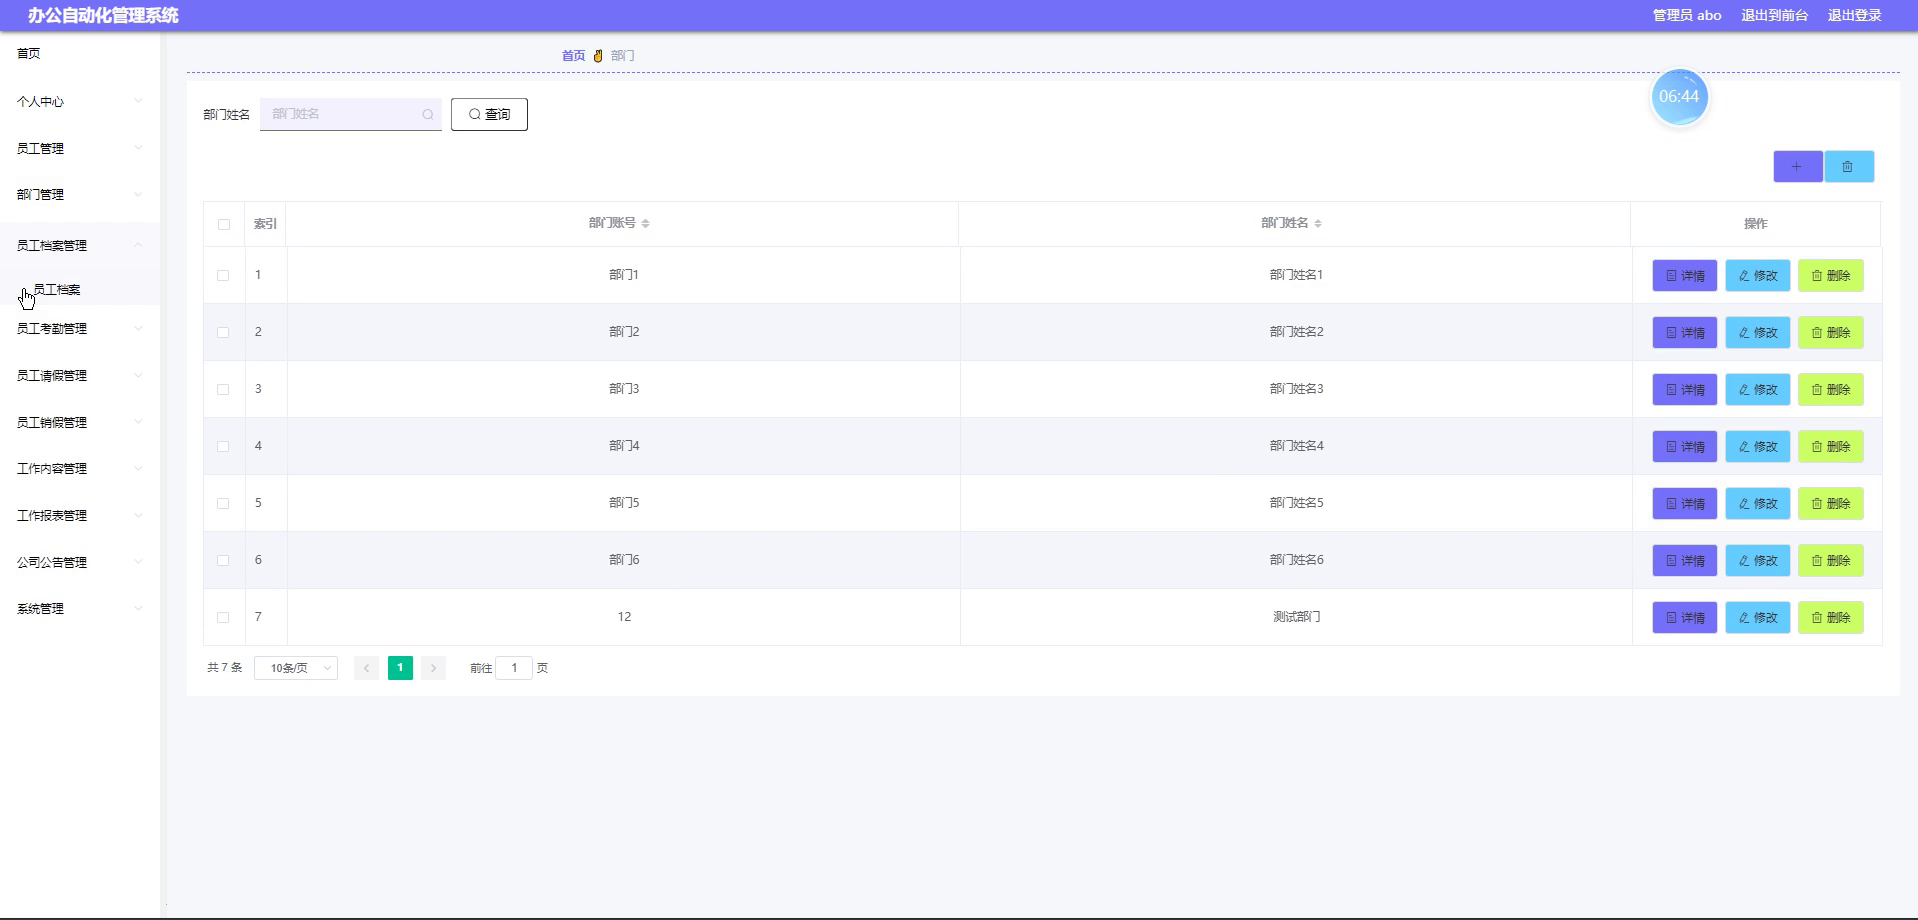Click the search icon in 部门姓名 field

point(428,115)
